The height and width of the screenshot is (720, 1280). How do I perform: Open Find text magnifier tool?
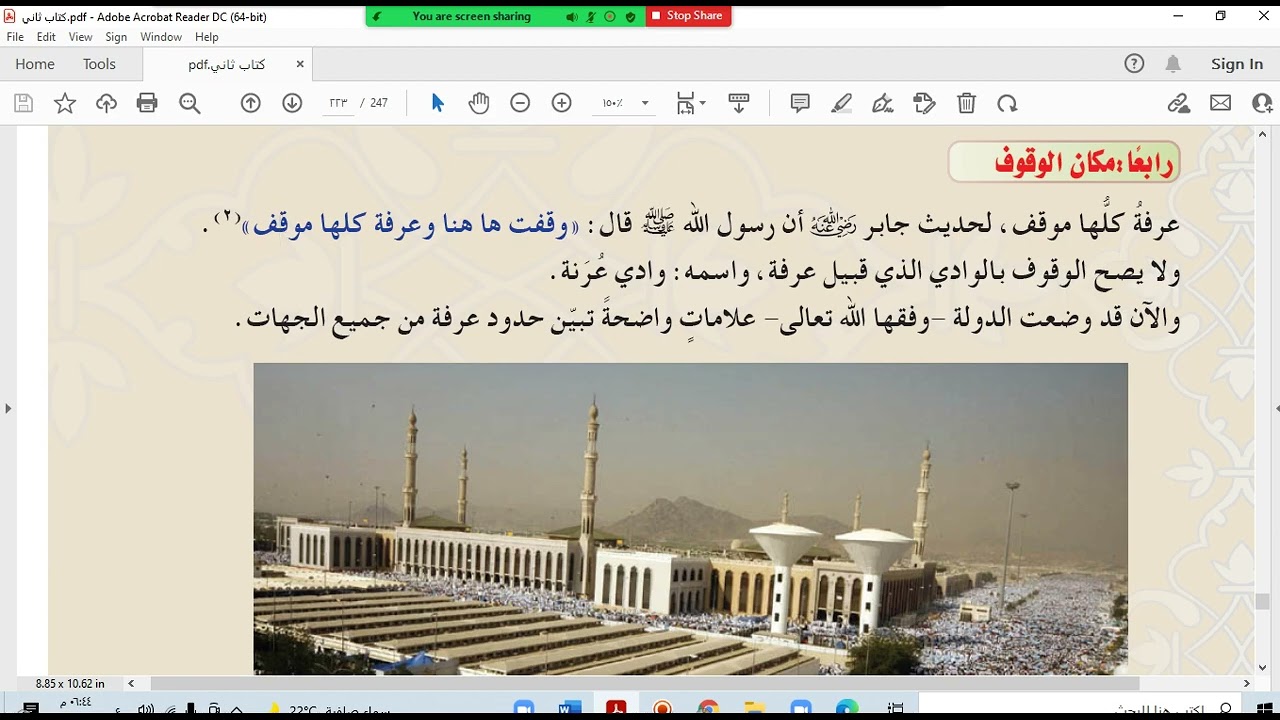point(190,103)
